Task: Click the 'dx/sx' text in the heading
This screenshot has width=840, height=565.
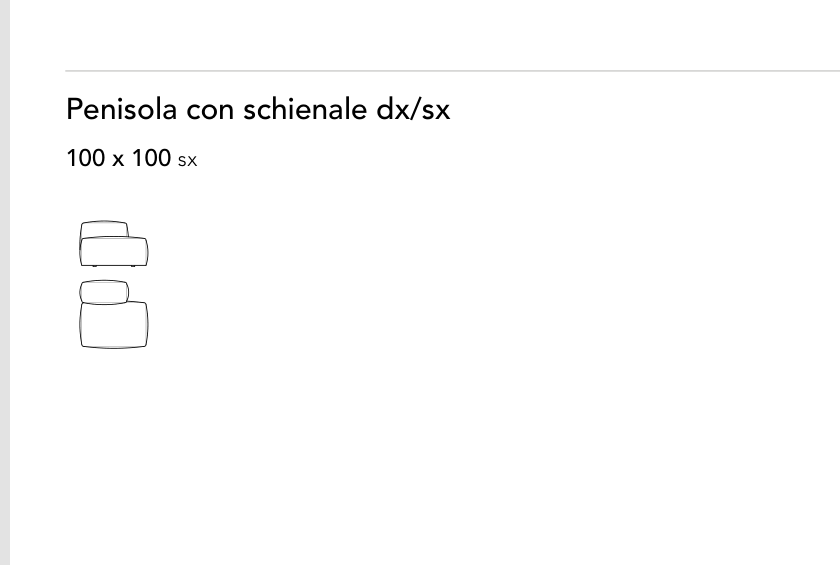Action: point(413,109)
